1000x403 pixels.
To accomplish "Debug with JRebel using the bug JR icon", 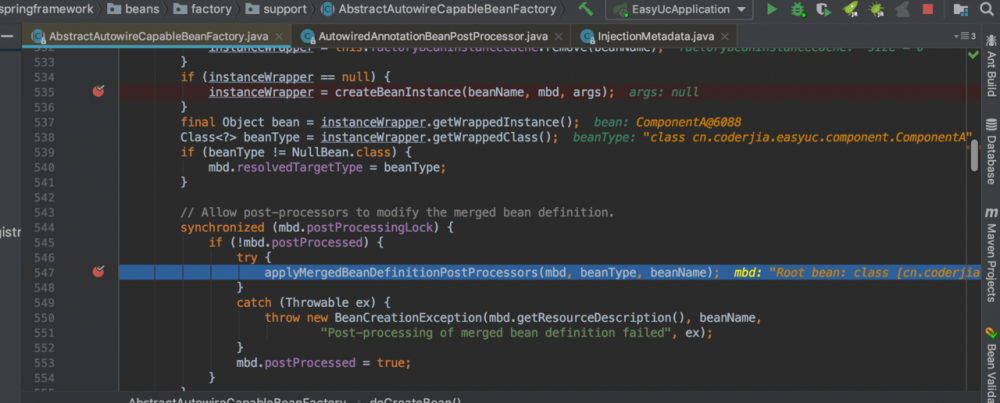I will tap(876, 9).
